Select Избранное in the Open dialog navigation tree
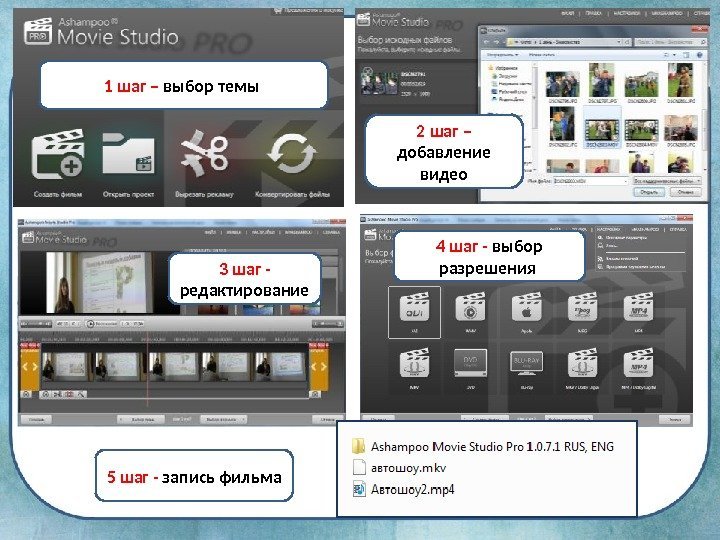This screenshot has width=720, height=540. click(x=504, y=68)
